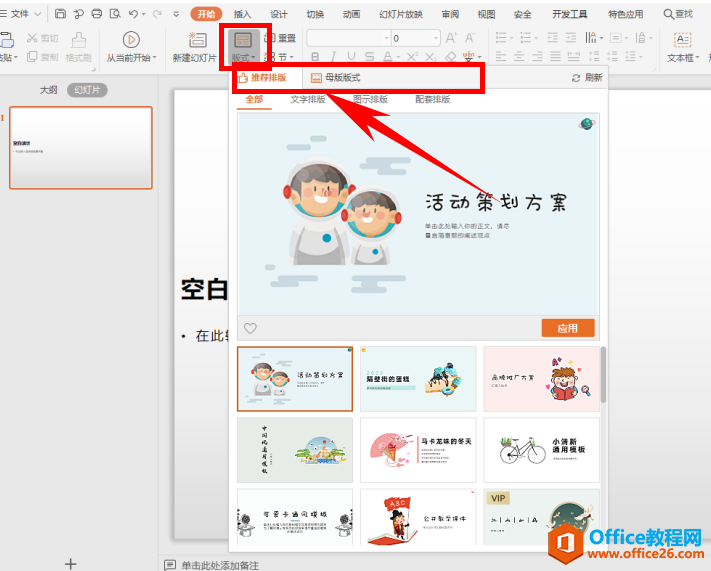Viewport: 711px width, 571px height.
Task: Open the 开发工具 ribbon tab
Action: (570, 14)
